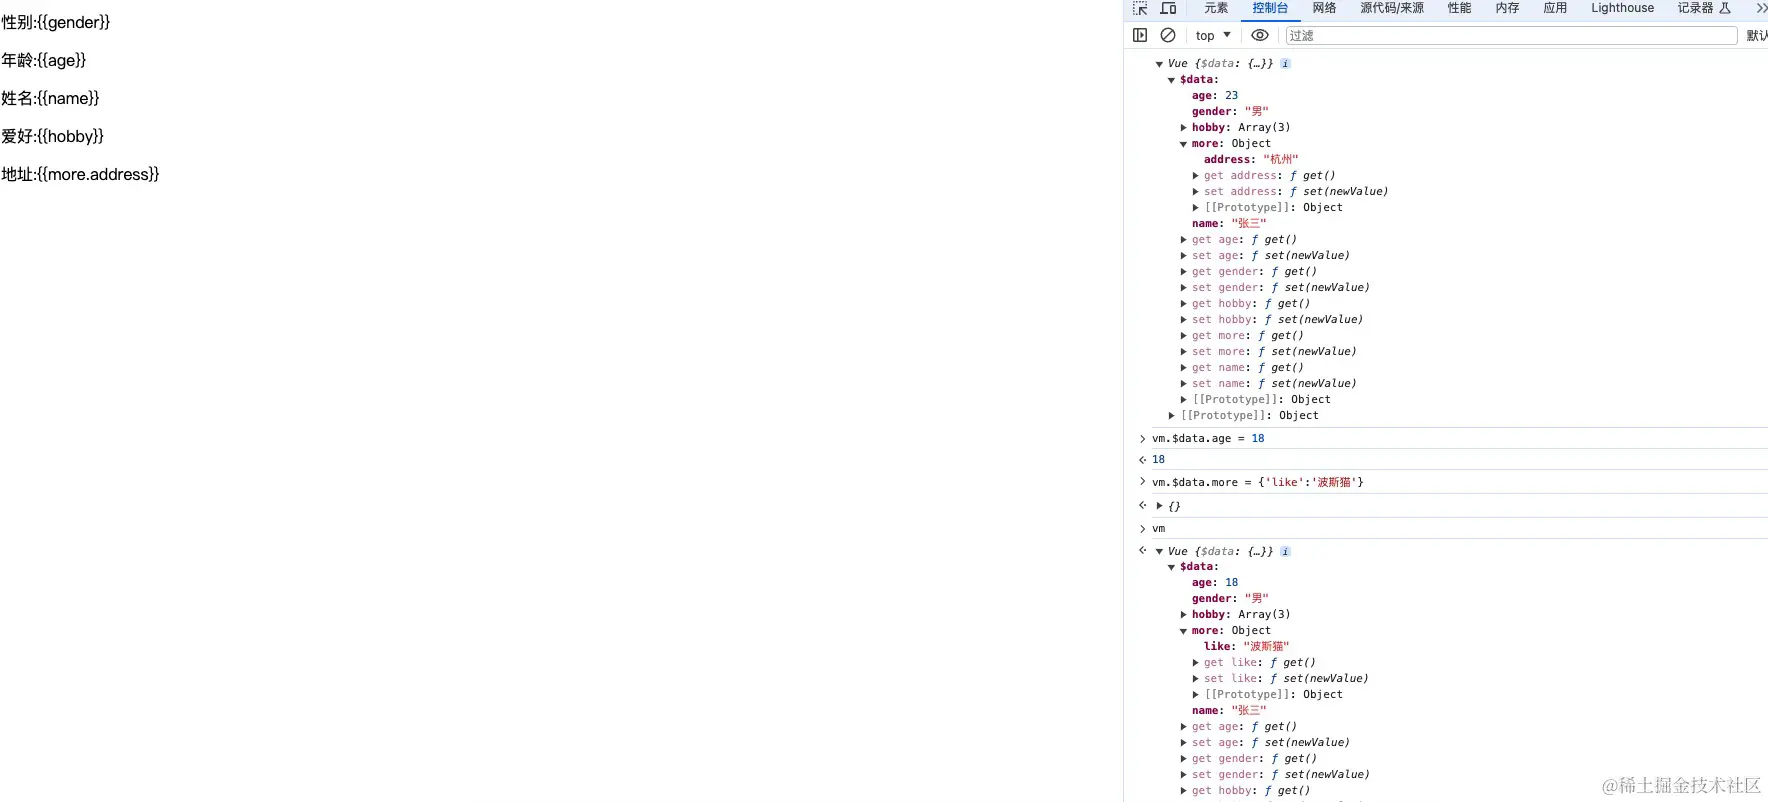Activate the inspect element picker icon

click(x=1140, y=8)
